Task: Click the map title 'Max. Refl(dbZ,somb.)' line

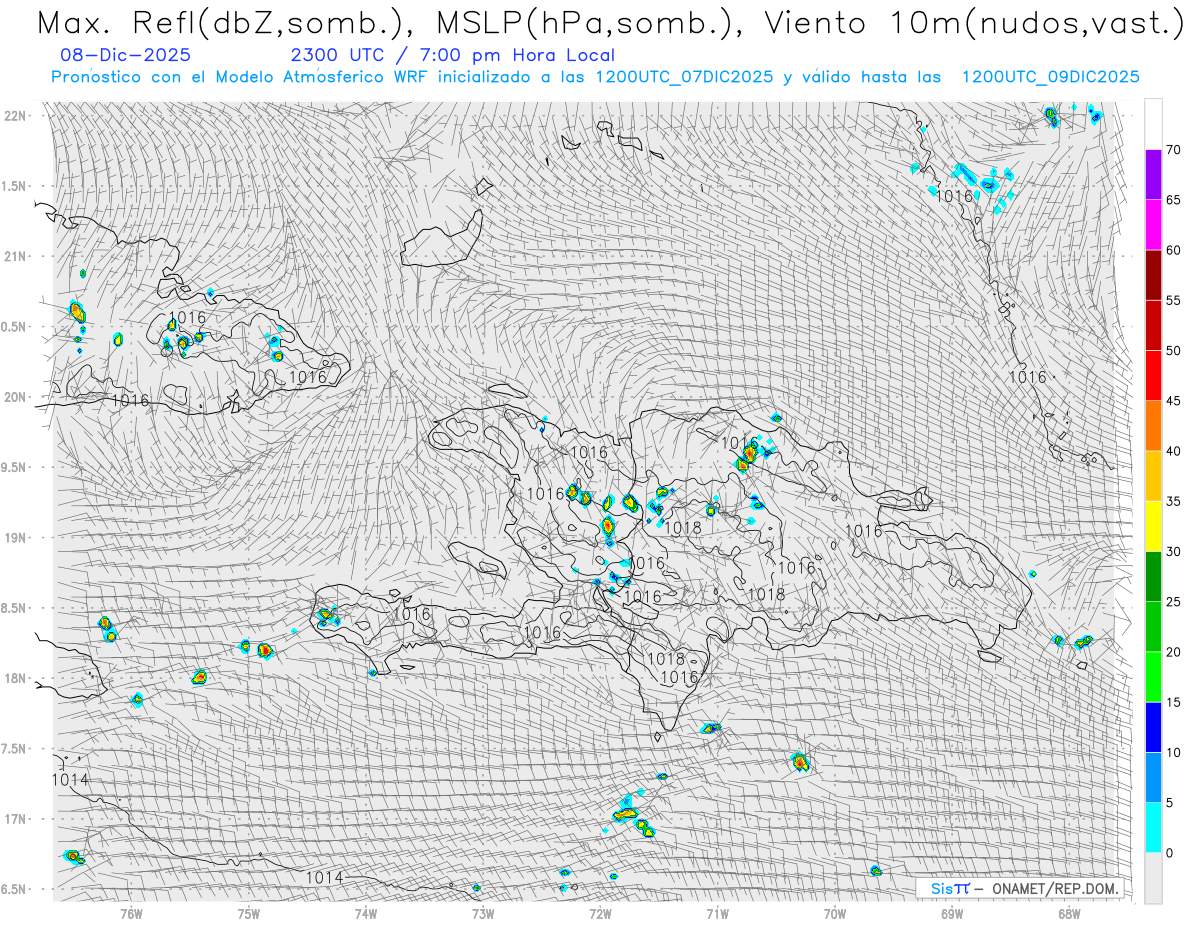Action: pos(610,23)
